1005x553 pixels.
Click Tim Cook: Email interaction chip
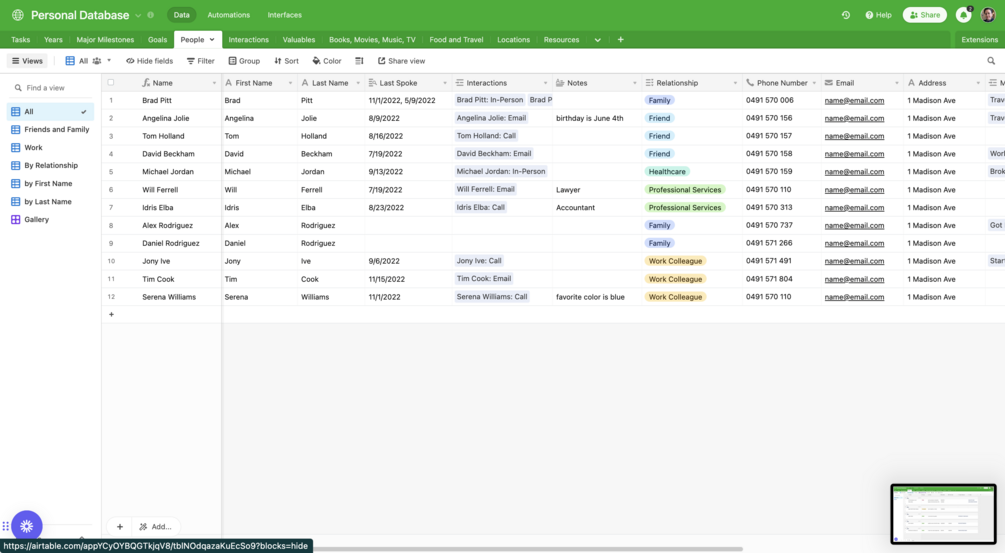483,279
